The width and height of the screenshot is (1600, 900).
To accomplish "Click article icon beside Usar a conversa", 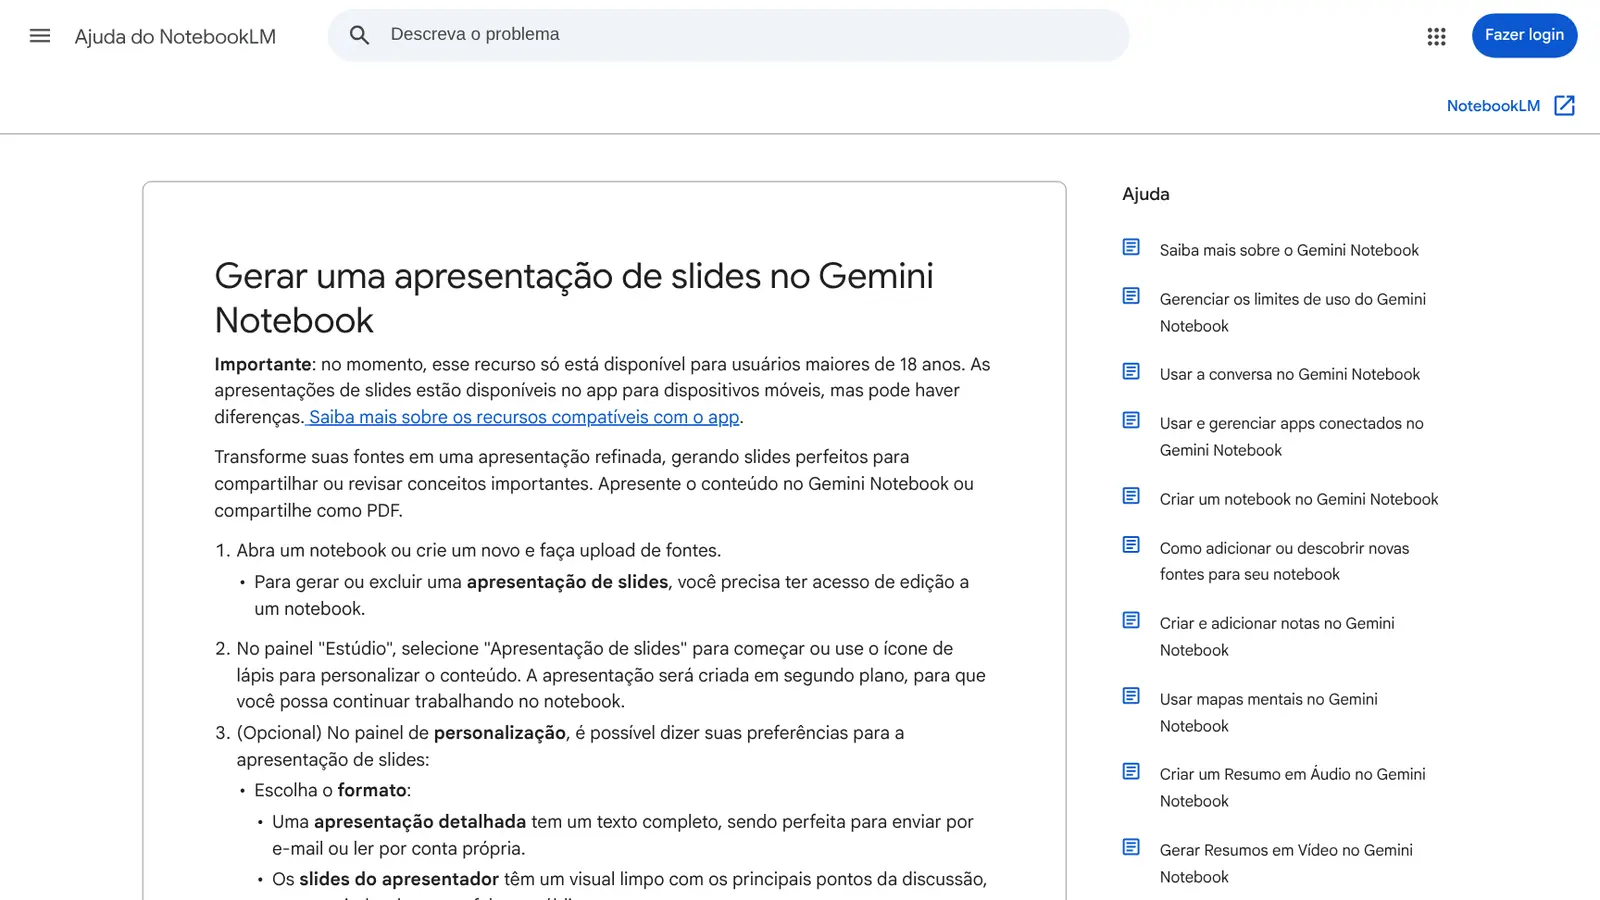I will click(1131, 371).
